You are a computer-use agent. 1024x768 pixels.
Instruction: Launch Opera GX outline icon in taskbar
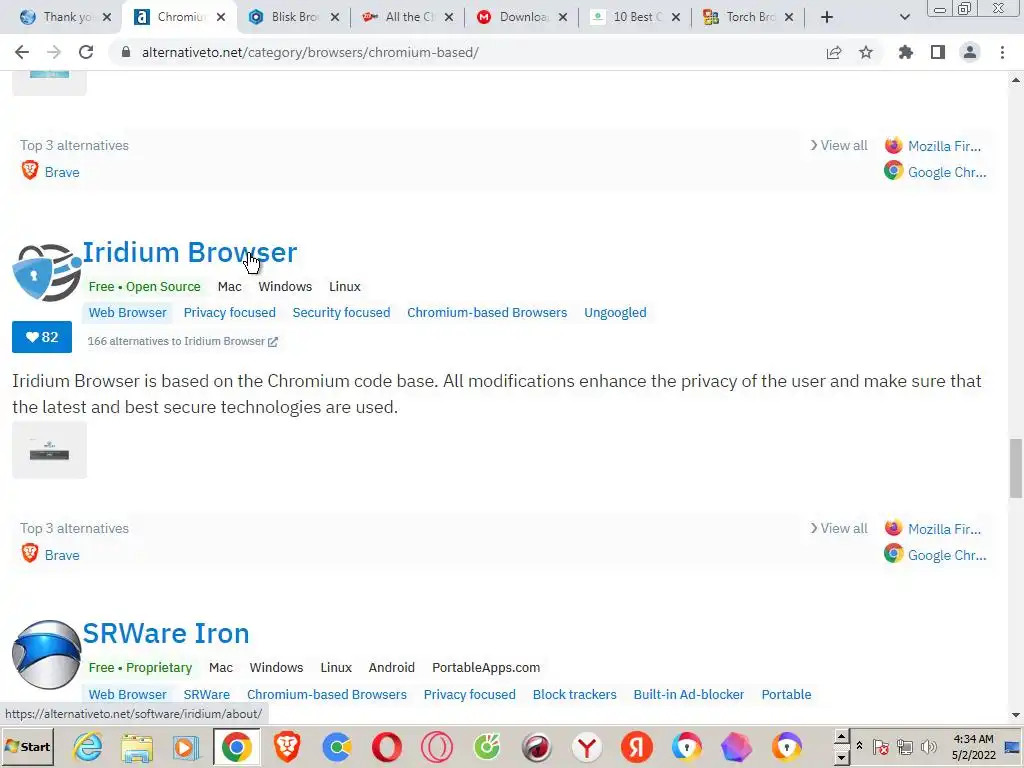point(436,746)
